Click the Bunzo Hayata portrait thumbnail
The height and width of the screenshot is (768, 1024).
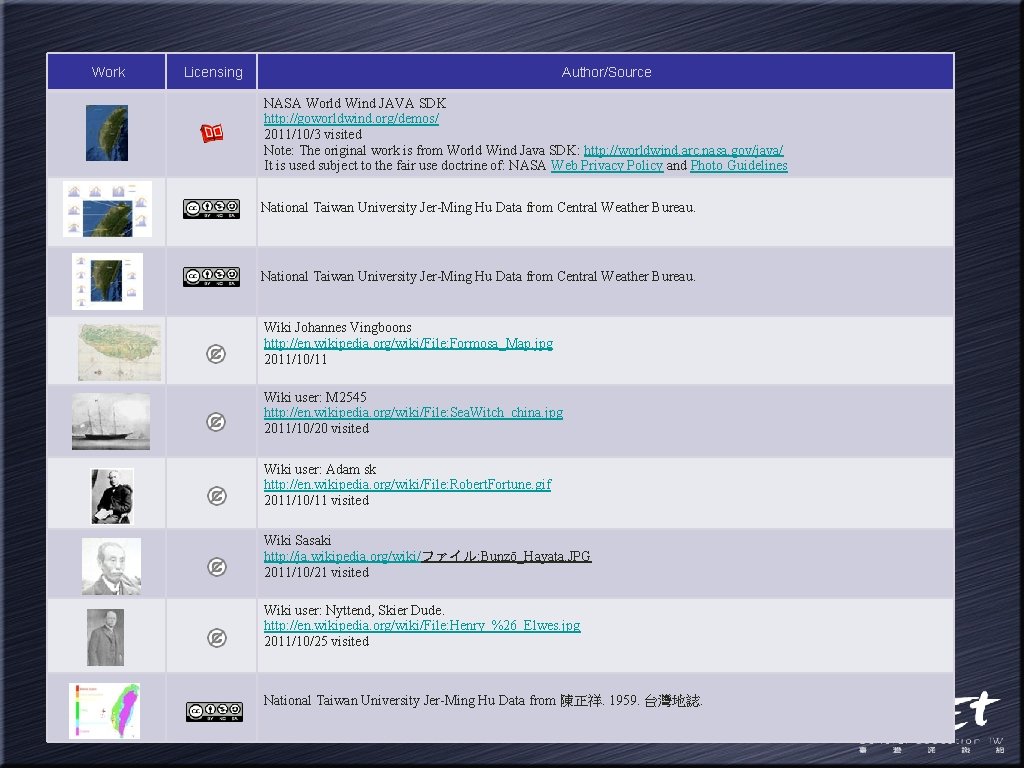tap(112, 566)
